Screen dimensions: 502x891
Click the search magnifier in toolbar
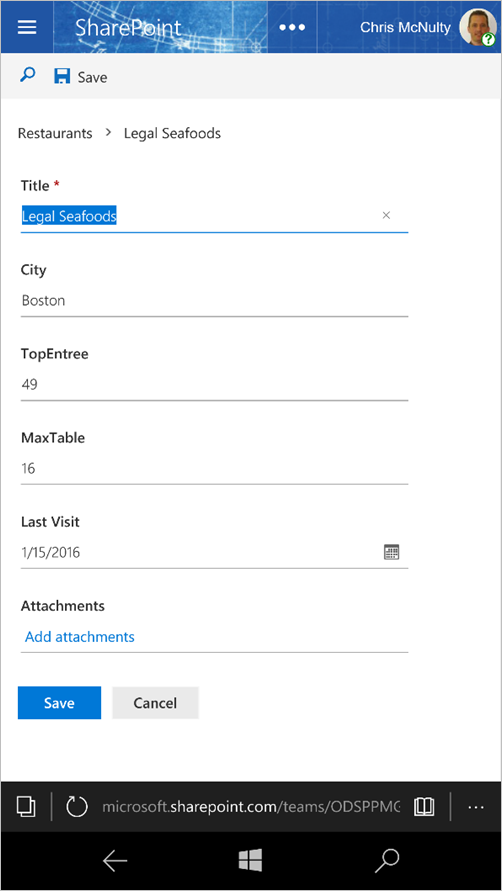pos(27,75)
